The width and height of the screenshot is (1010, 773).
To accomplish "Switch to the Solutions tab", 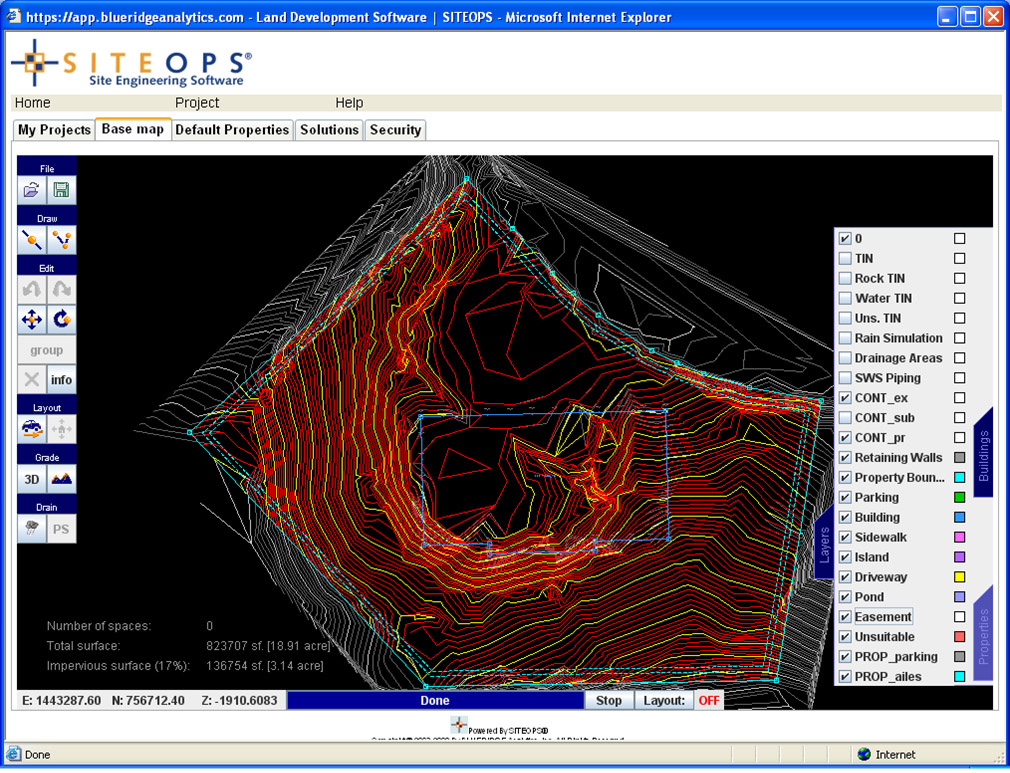I will (x=329, y=130).
